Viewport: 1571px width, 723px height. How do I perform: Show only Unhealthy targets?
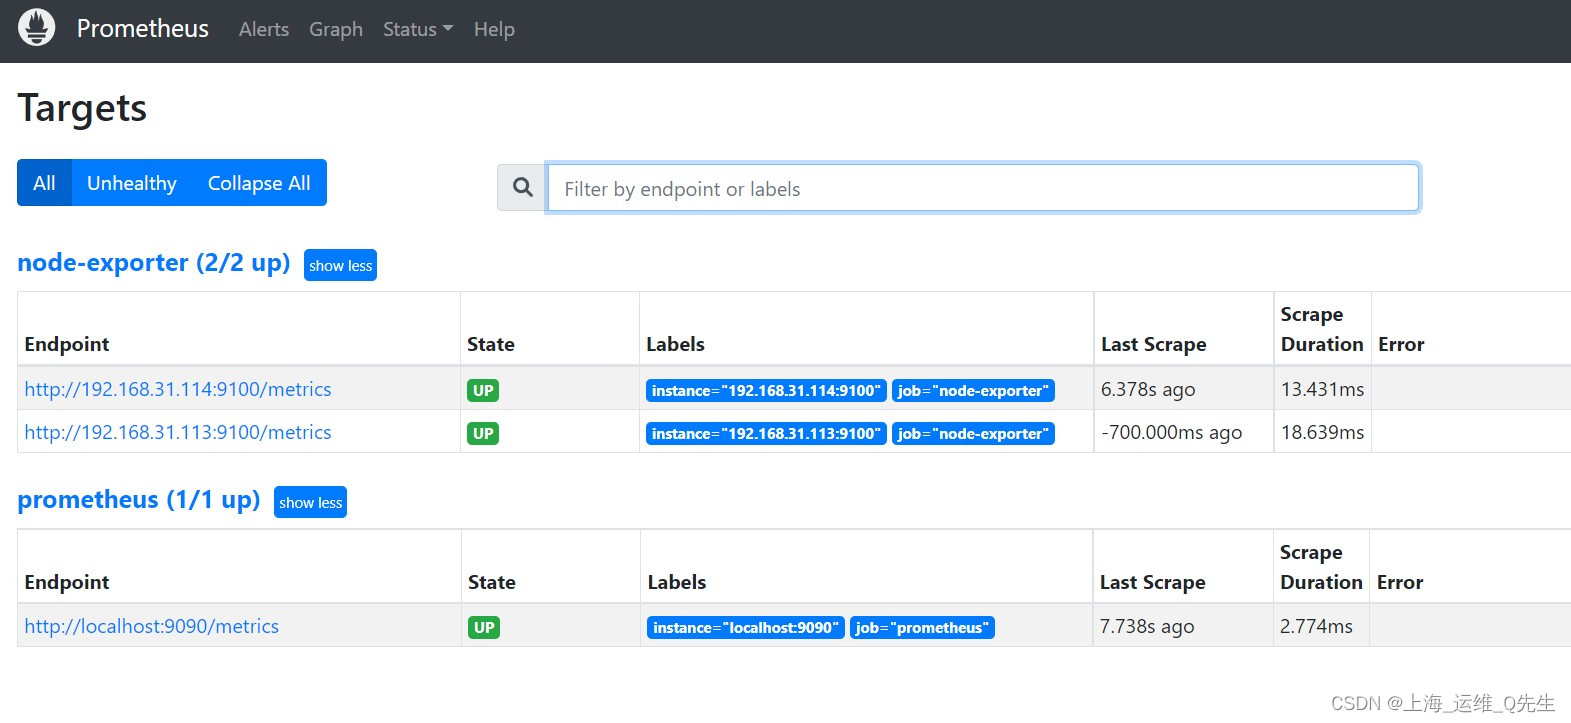(x=131, y=183)
